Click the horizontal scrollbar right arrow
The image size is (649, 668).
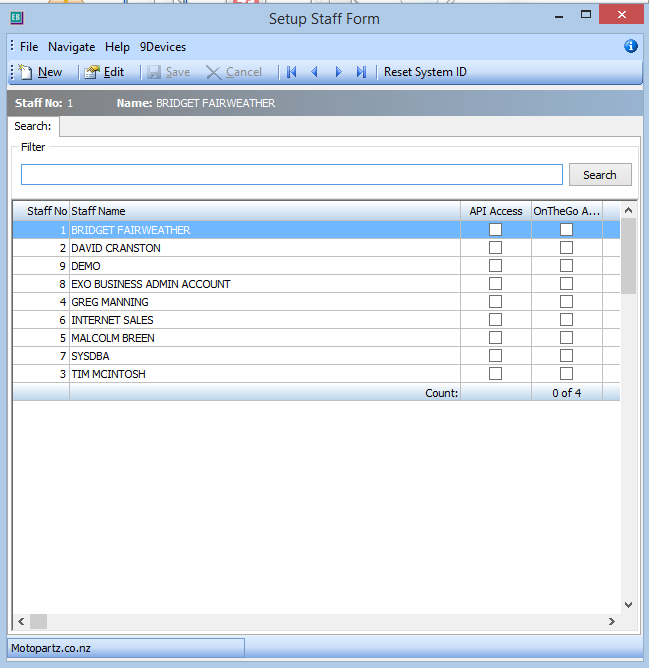coord(612,622)
